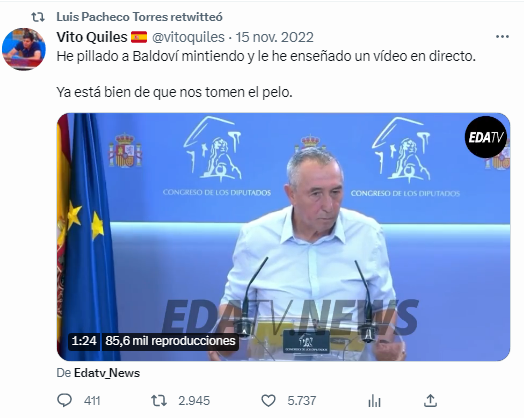Screen dimensions: 524x418
Task: View tweet analytics bar chart icon
Action: click(374, 400)
